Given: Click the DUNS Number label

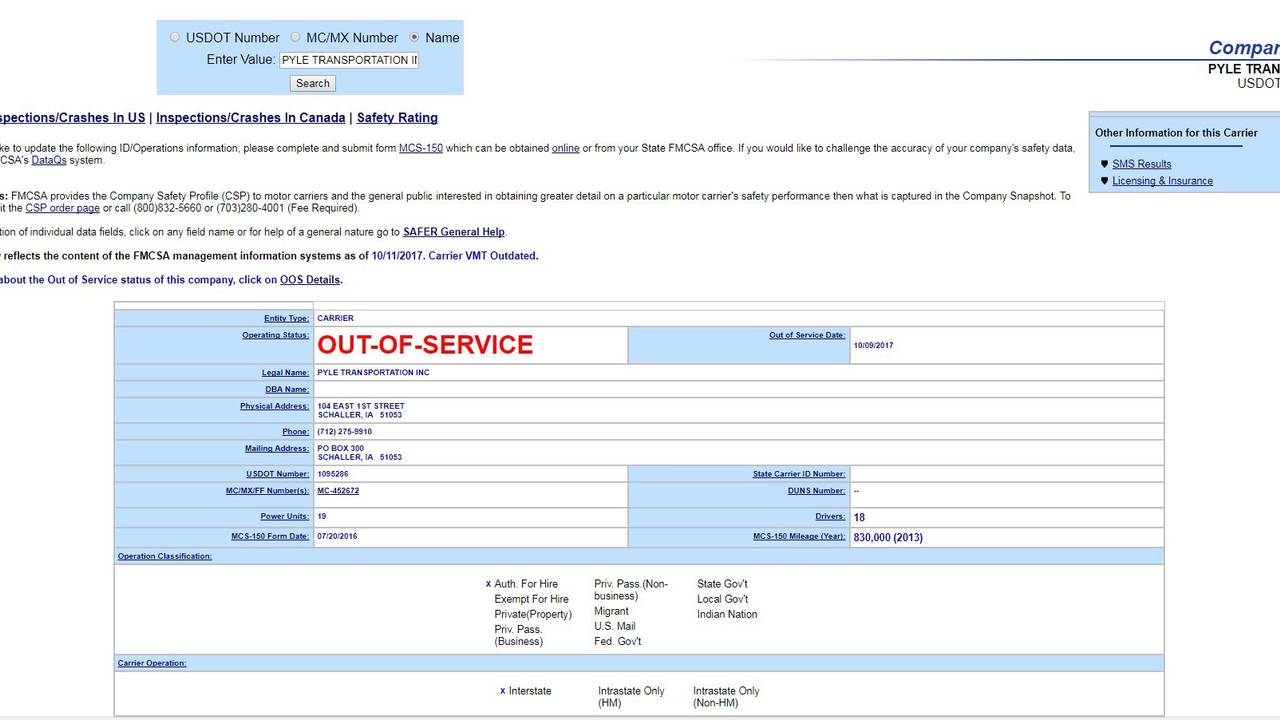Looking at the screenshot, I should tap(817, 491).
